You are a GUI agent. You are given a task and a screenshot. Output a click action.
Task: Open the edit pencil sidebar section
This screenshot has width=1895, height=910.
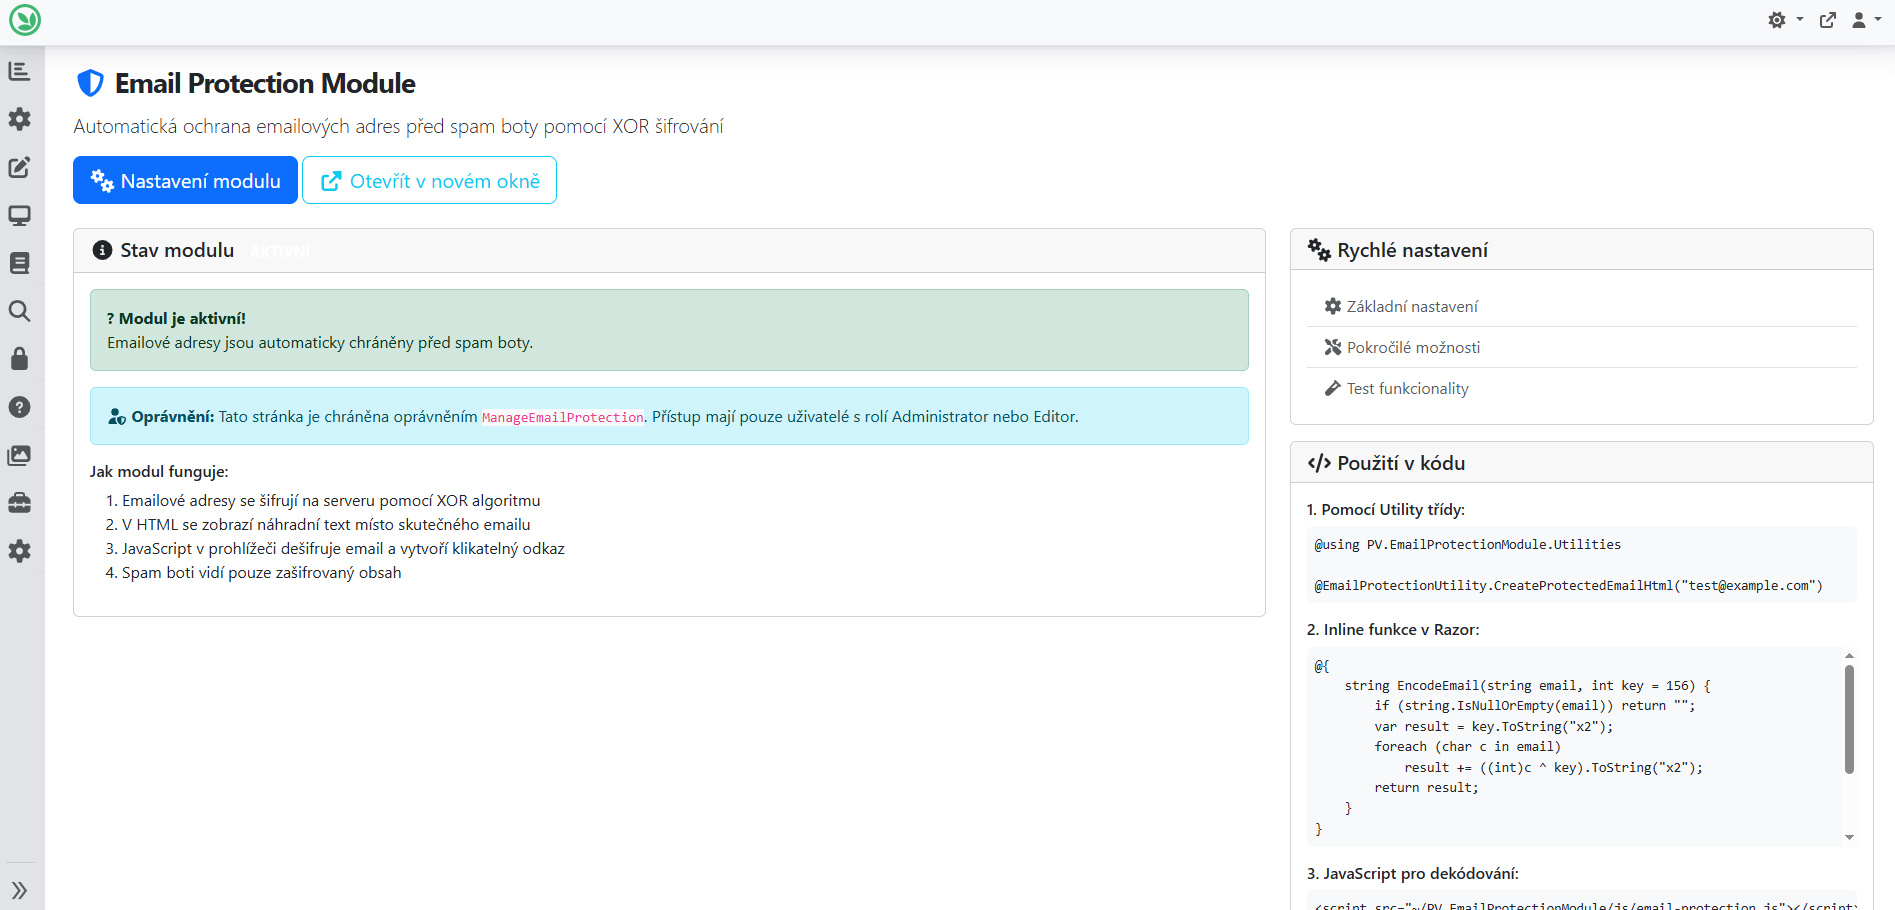(x=19, y=167)
